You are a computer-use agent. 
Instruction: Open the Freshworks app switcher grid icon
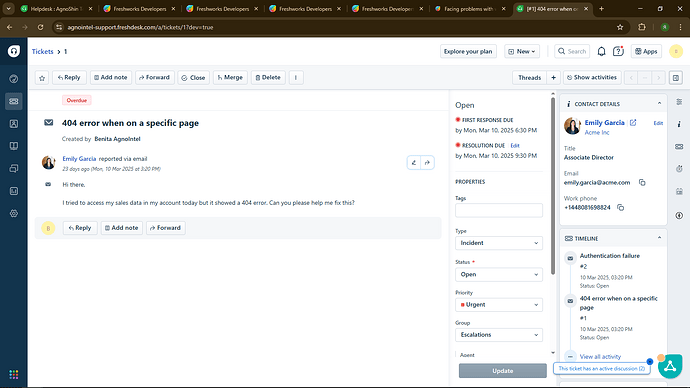[x=14, y=374]
